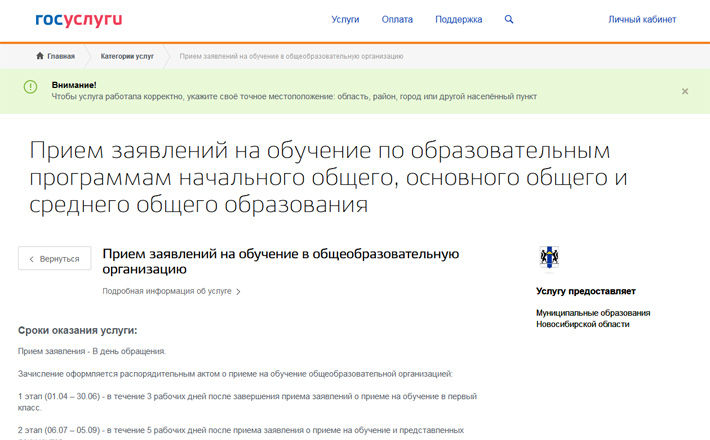The image size is (710, 440).
Task: Dismiss the Внимание notification with X
Action: pyautogui.click(x=685, y=91)
